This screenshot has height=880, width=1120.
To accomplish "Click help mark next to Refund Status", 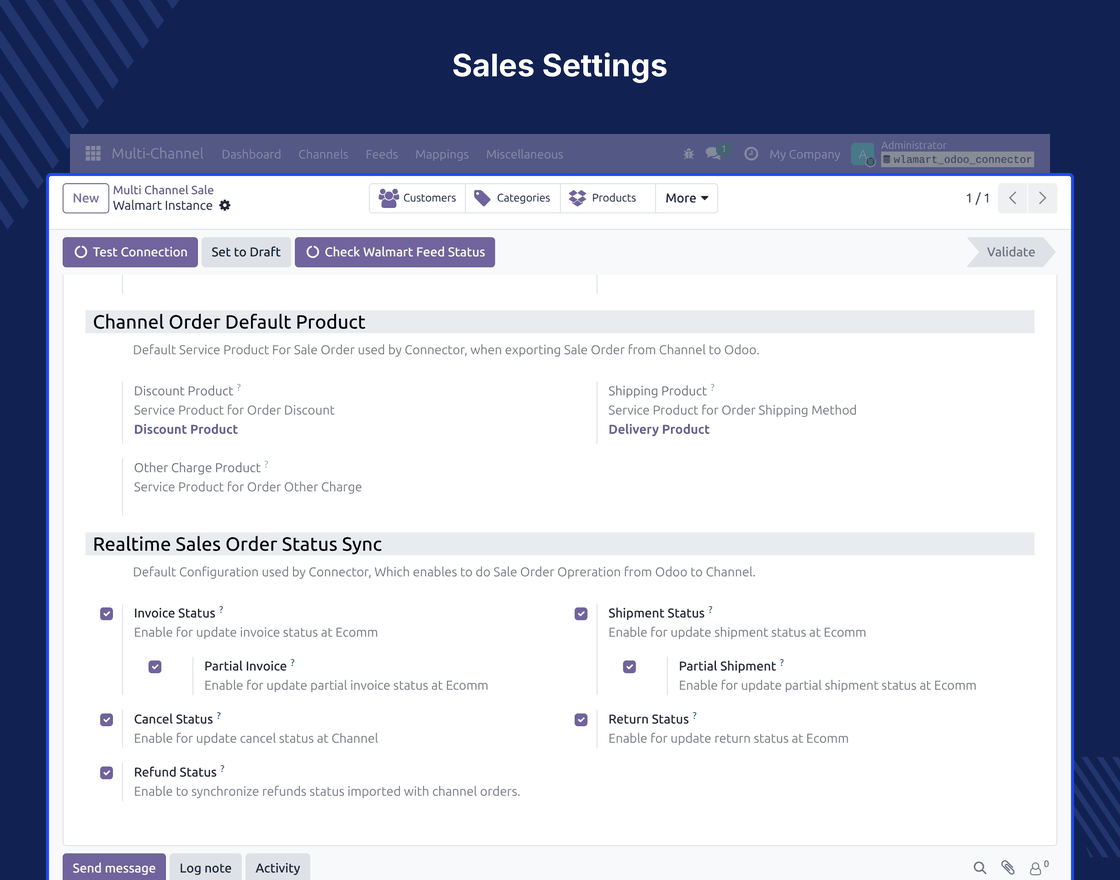I will [x=222, y=768].
